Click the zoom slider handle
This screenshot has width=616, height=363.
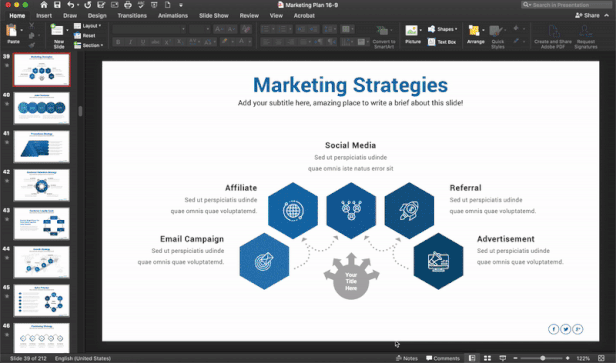(x=543, y=358)
